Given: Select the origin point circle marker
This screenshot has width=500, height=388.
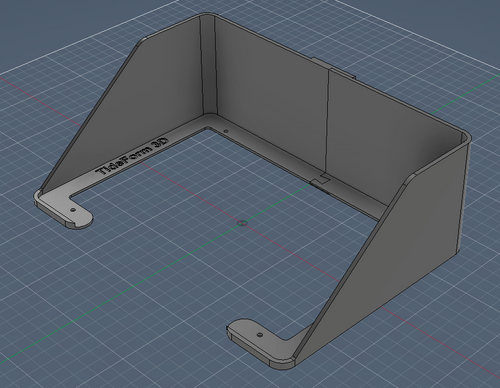Looking at the screenshot, I should pyautogui.click(x=242, y=223).
